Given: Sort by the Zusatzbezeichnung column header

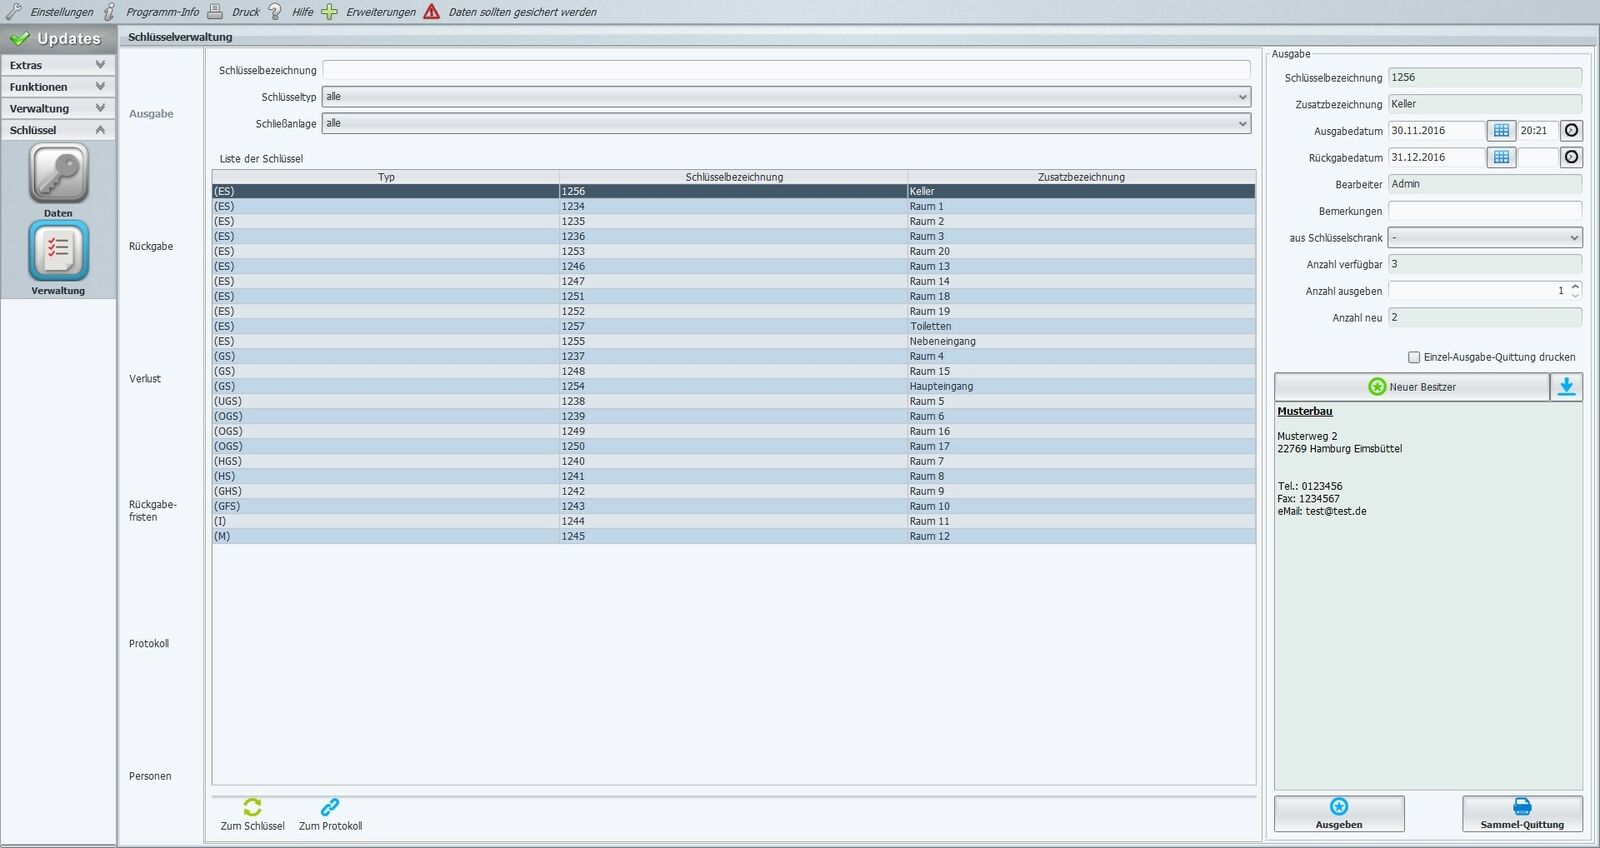Looking at the screenshot, I should click(x=1081, y=177).
